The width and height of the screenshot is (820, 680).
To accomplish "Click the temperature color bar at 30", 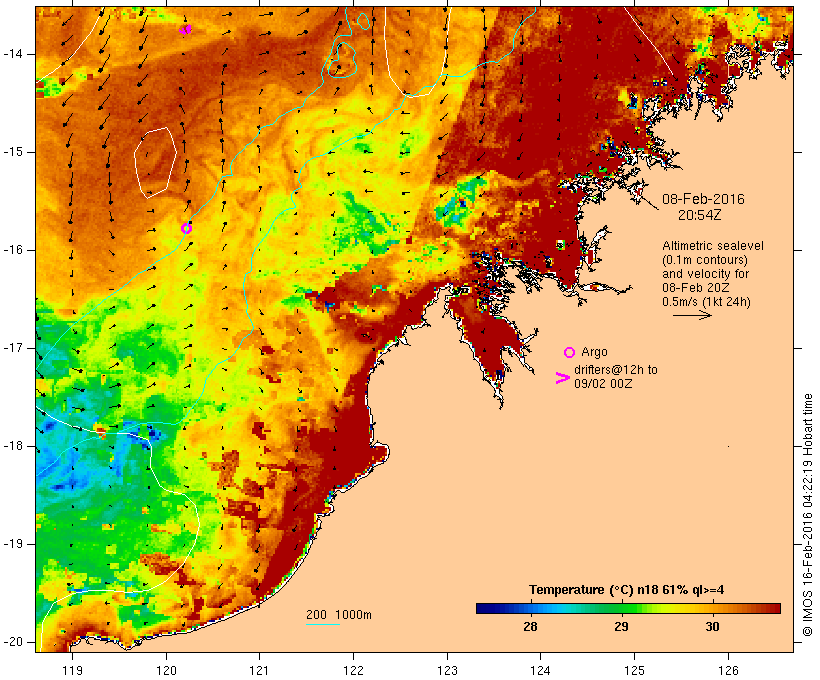I will tap(712, 608).
